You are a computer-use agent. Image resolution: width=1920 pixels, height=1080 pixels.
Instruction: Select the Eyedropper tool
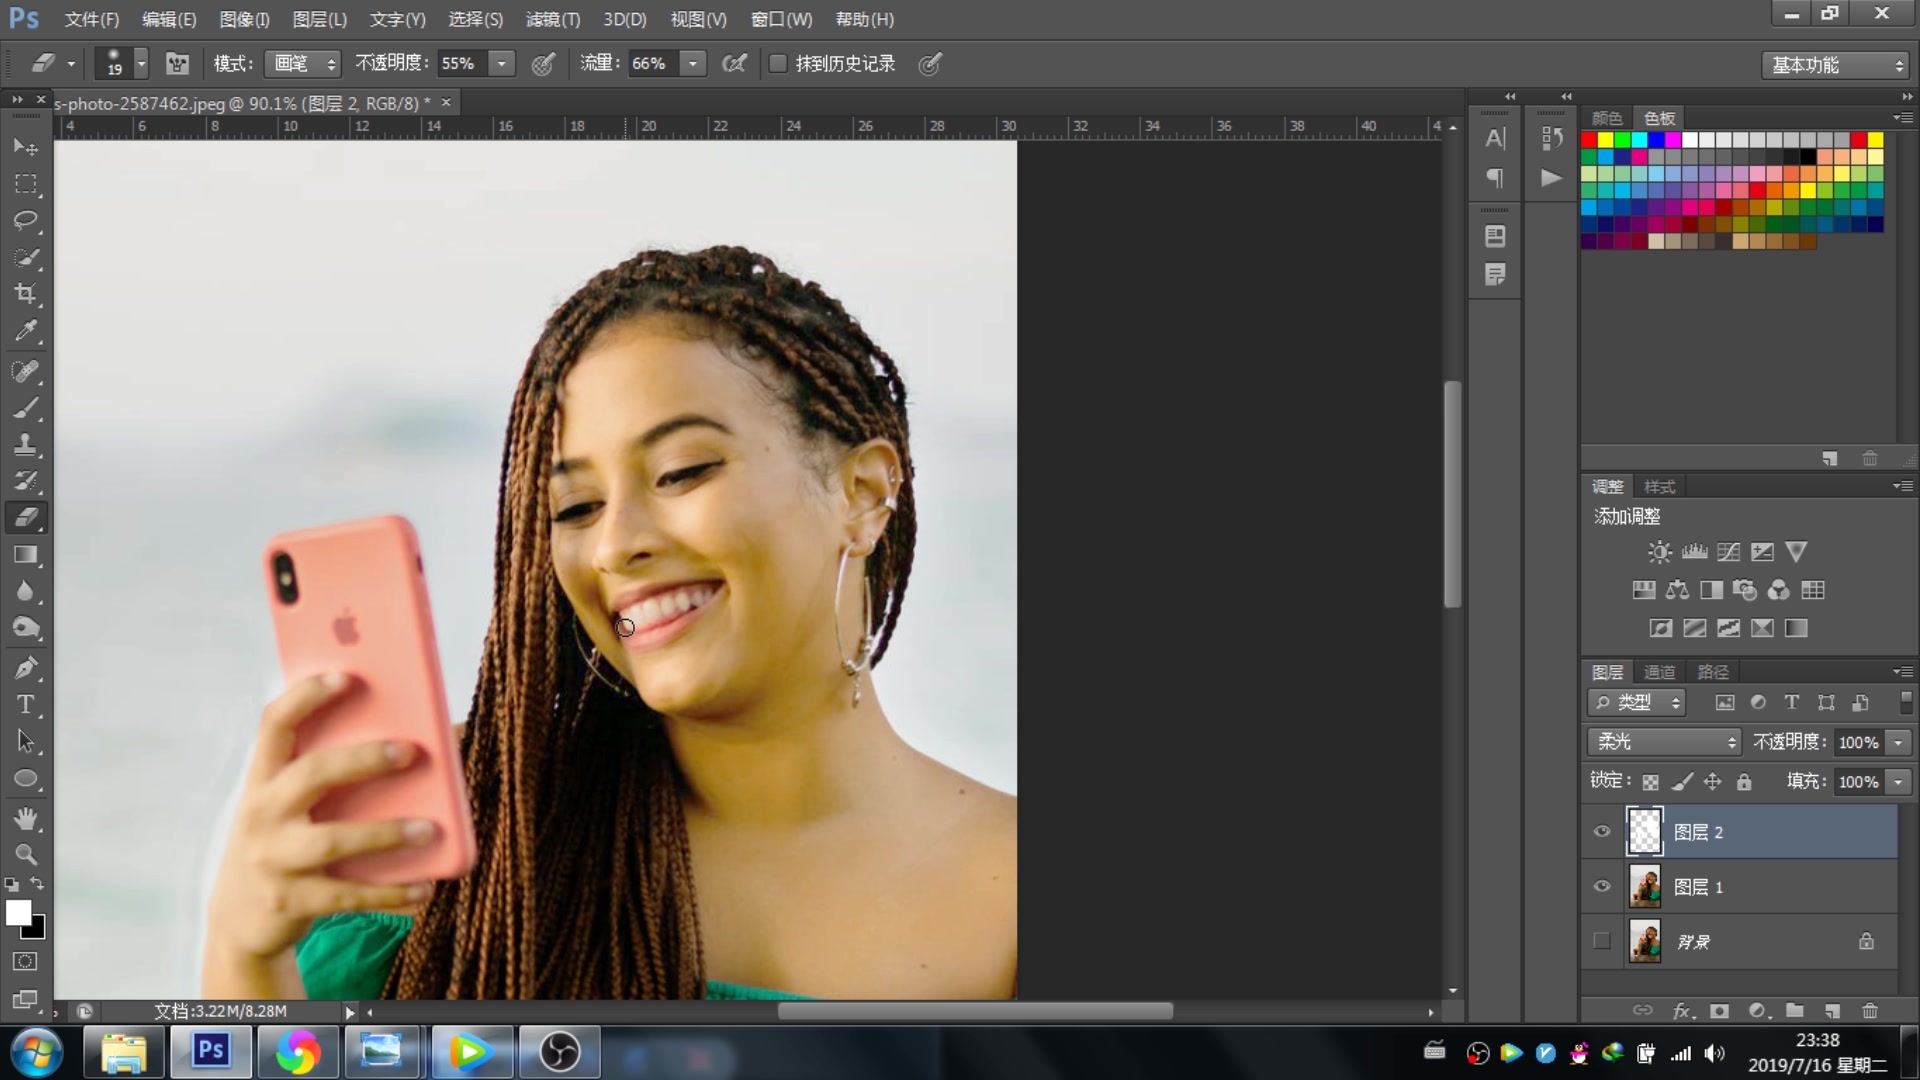pyautogui.click(x=26, y=331)
